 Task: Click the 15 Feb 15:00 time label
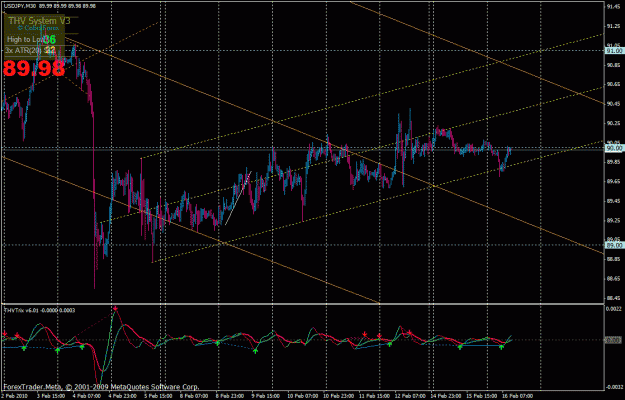(481, 396)
